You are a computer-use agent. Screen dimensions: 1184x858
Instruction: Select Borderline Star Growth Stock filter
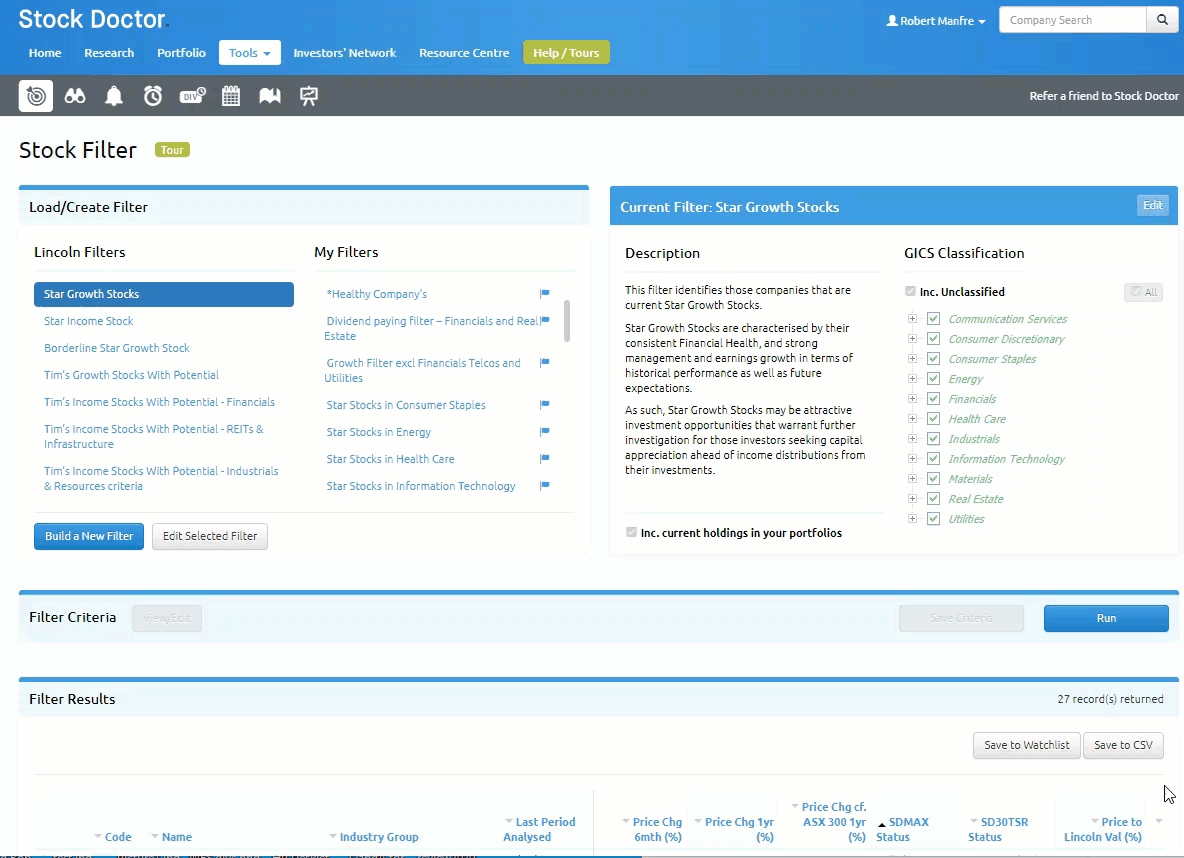[117, 348]
